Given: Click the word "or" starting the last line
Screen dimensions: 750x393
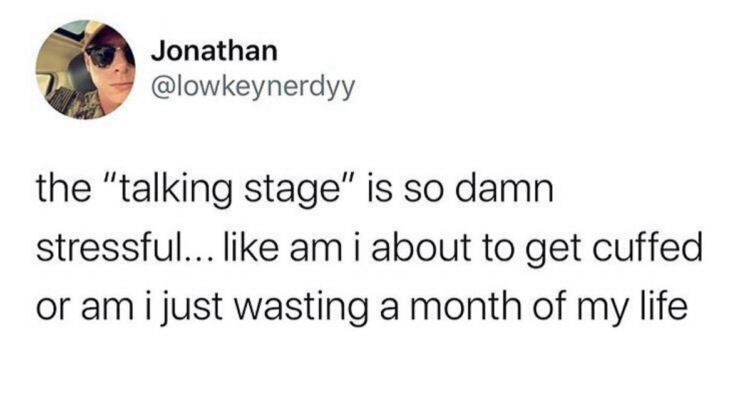Looking at the screenshot, I should point(53,309).
